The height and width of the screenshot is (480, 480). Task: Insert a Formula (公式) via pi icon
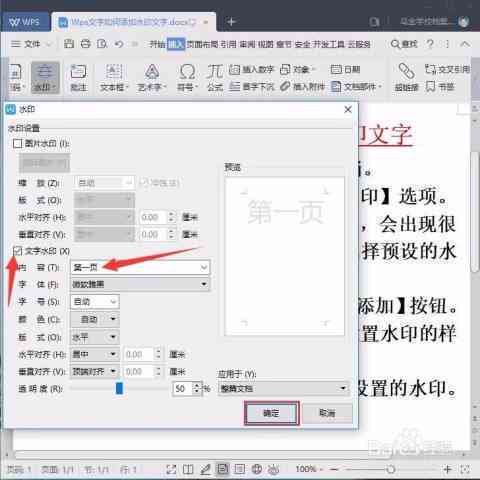[215, 77]
